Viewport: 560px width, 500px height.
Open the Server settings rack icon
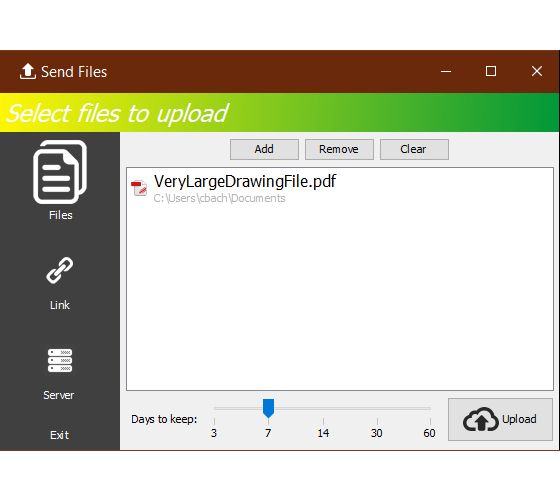click(60, 360)
